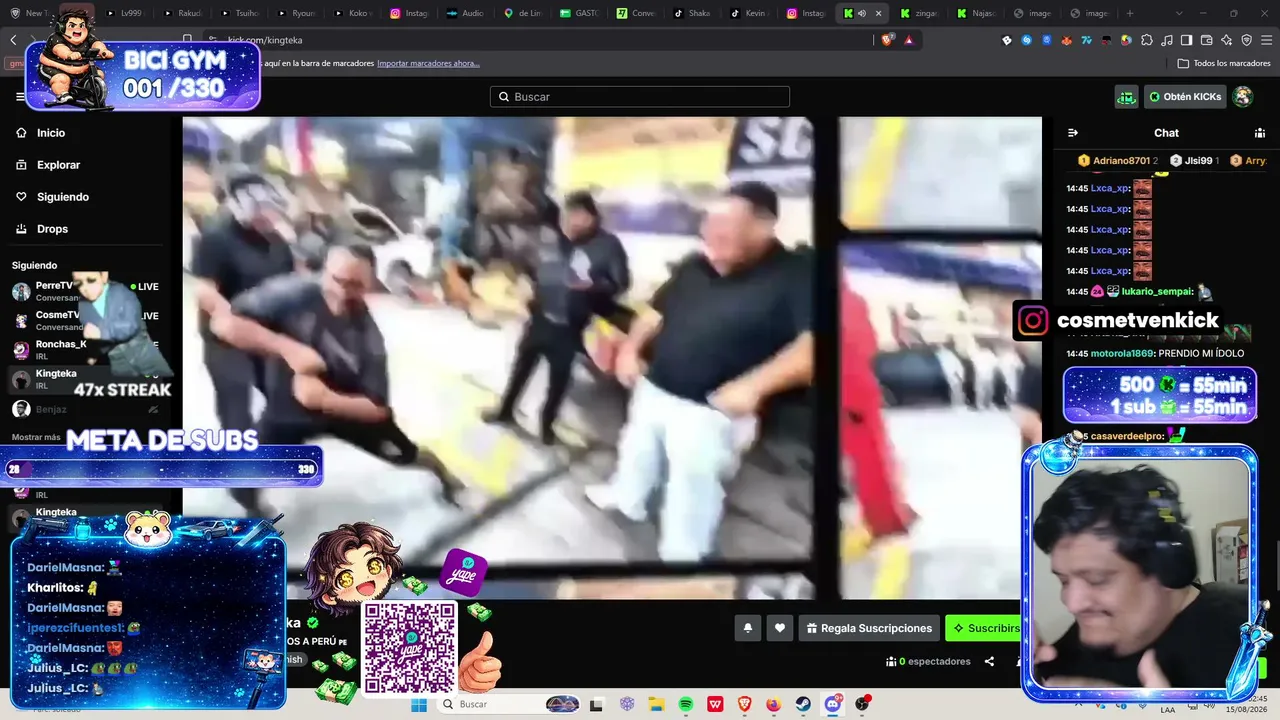Click the Kick address bar URL
This screenshot has height=720, width=1280.
(265, 40)
